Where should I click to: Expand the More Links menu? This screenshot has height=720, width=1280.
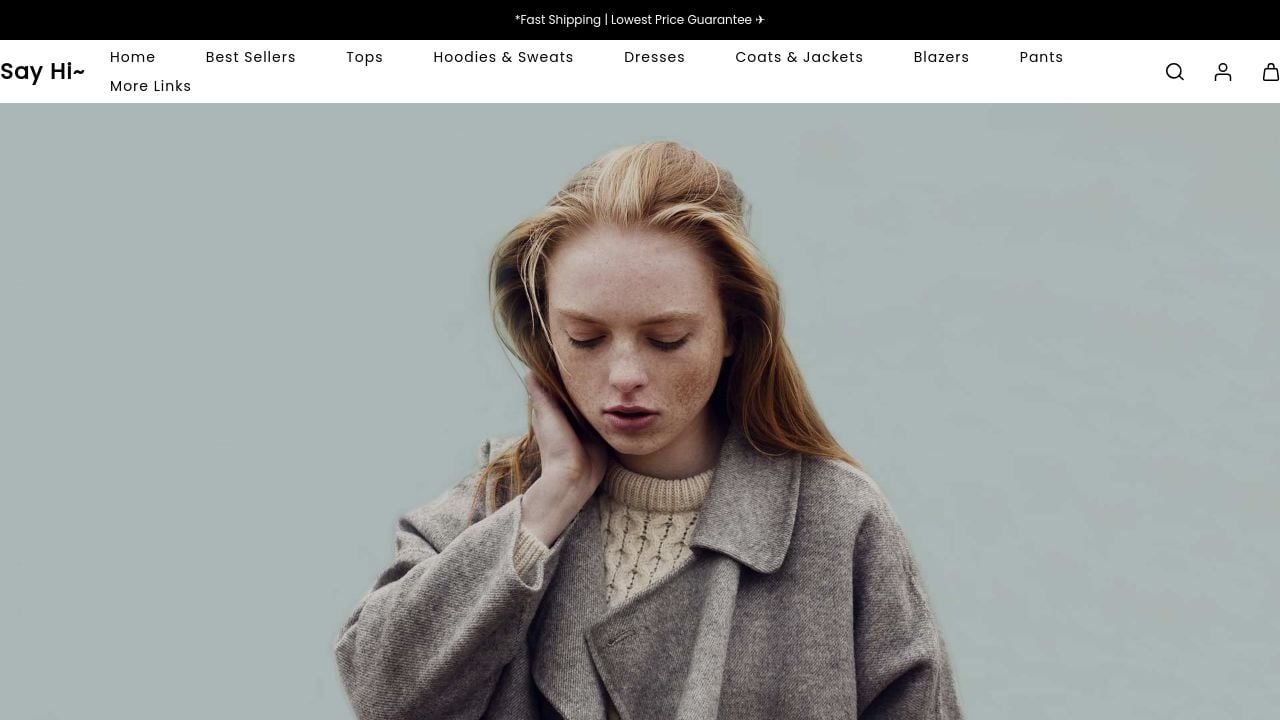pos(151,86)
